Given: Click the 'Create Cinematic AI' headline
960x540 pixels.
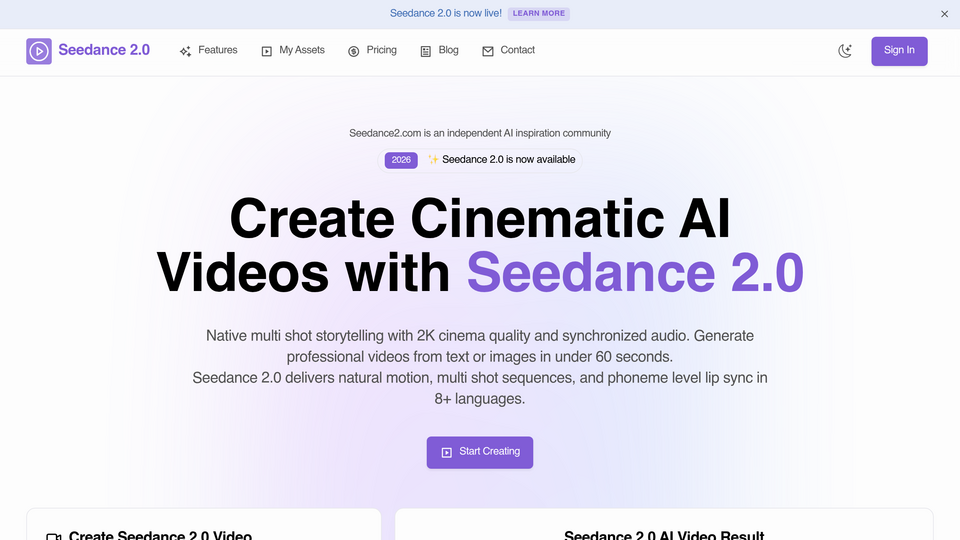Looking at the screenshot, I should pos(479,219).
